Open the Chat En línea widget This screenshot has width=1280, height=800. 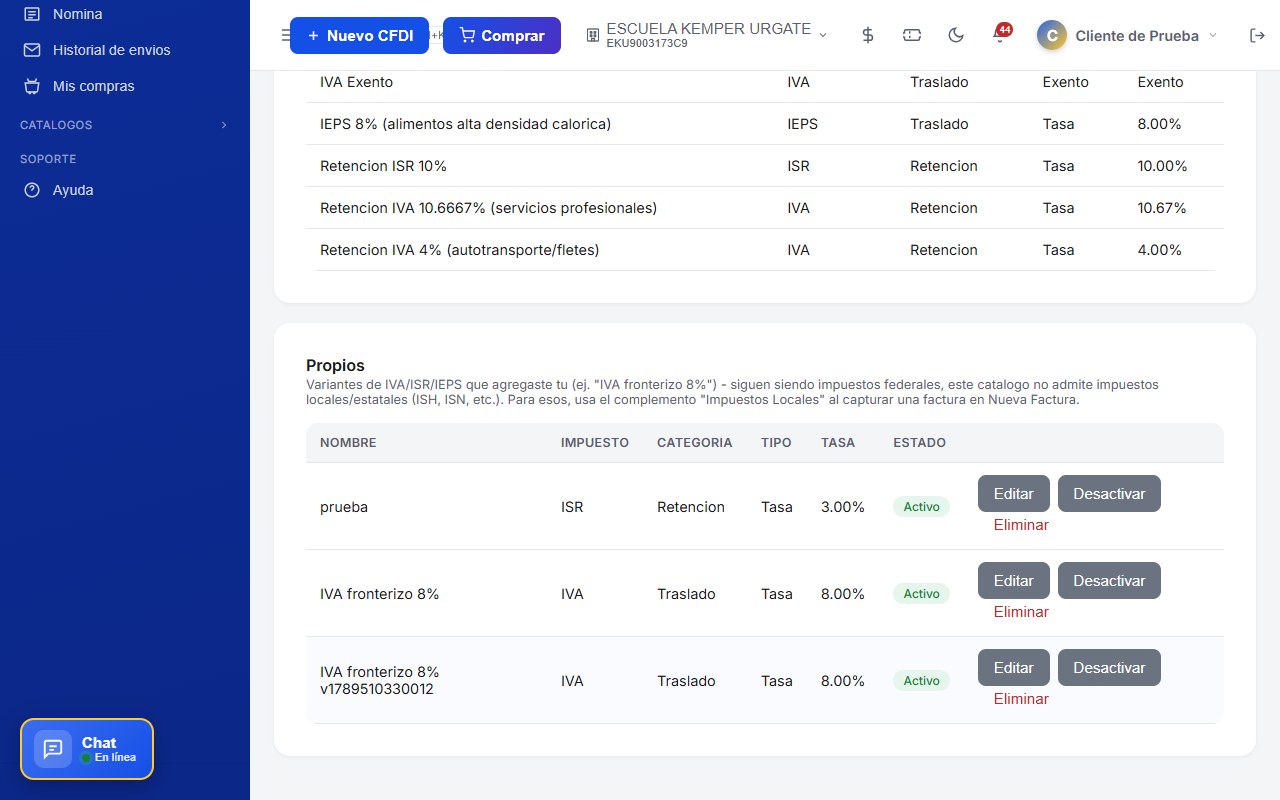point(87,749)
